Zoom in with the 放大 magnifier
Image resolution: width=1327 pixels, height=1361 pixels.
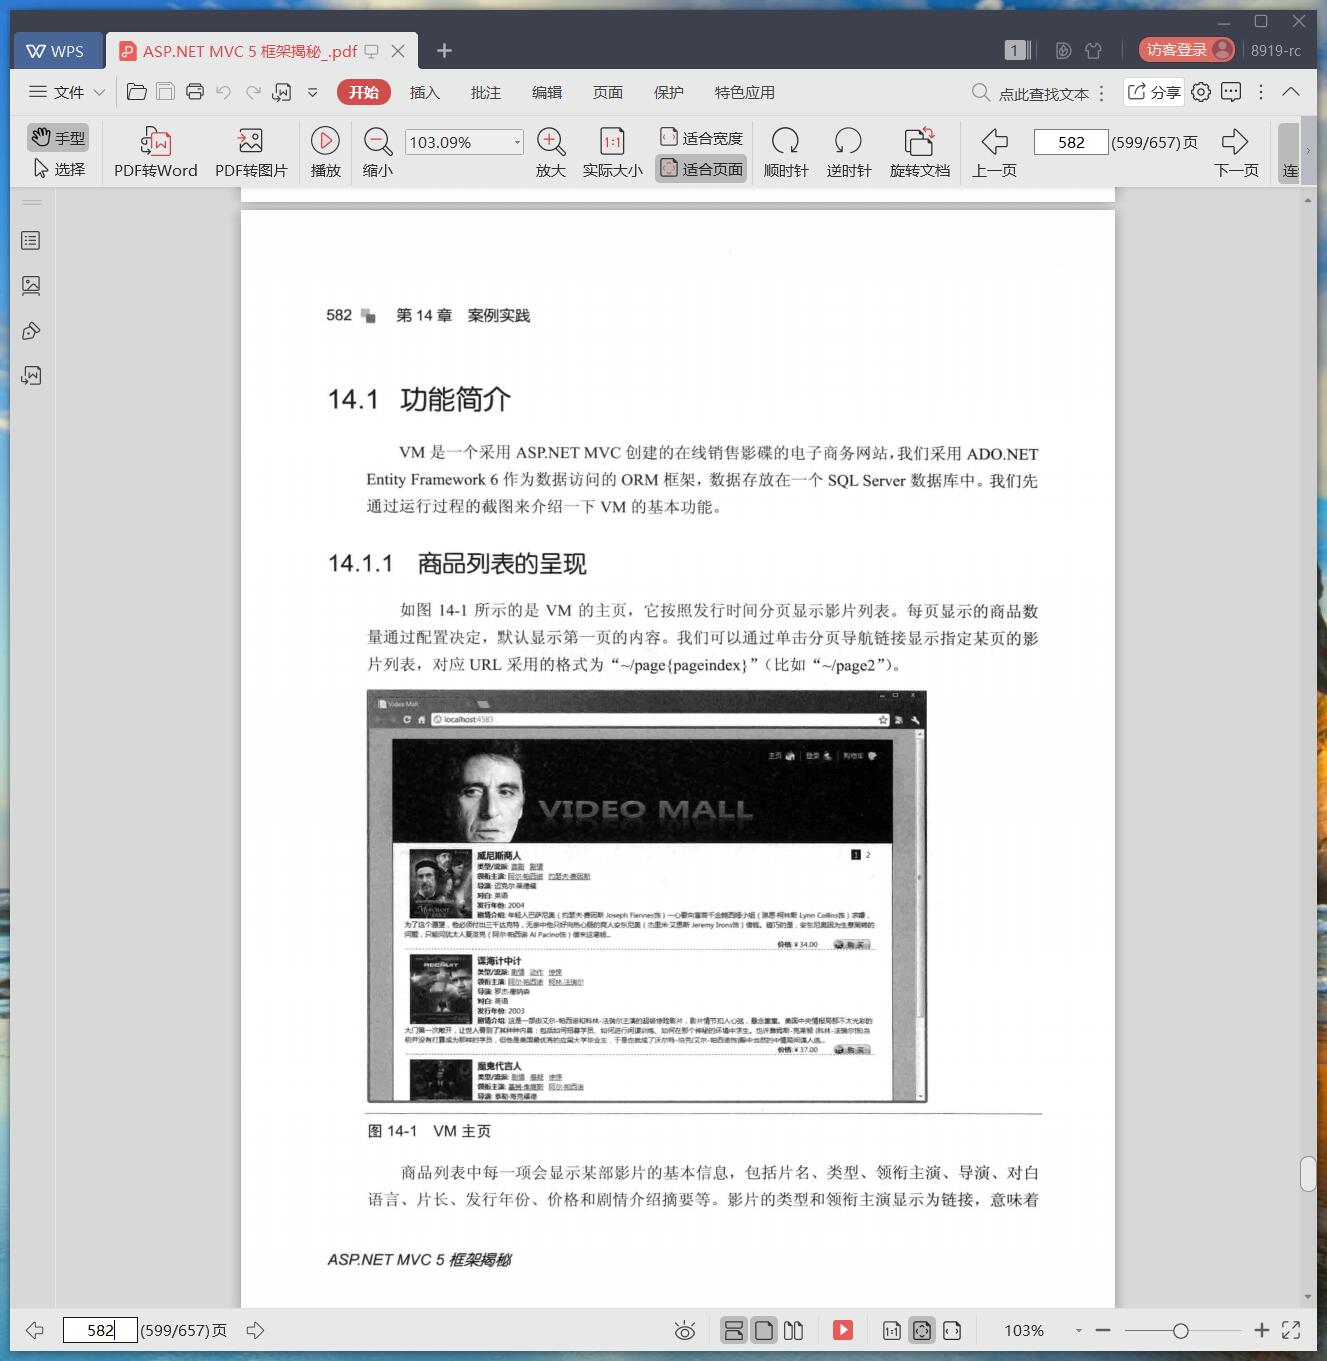point(551,141)
